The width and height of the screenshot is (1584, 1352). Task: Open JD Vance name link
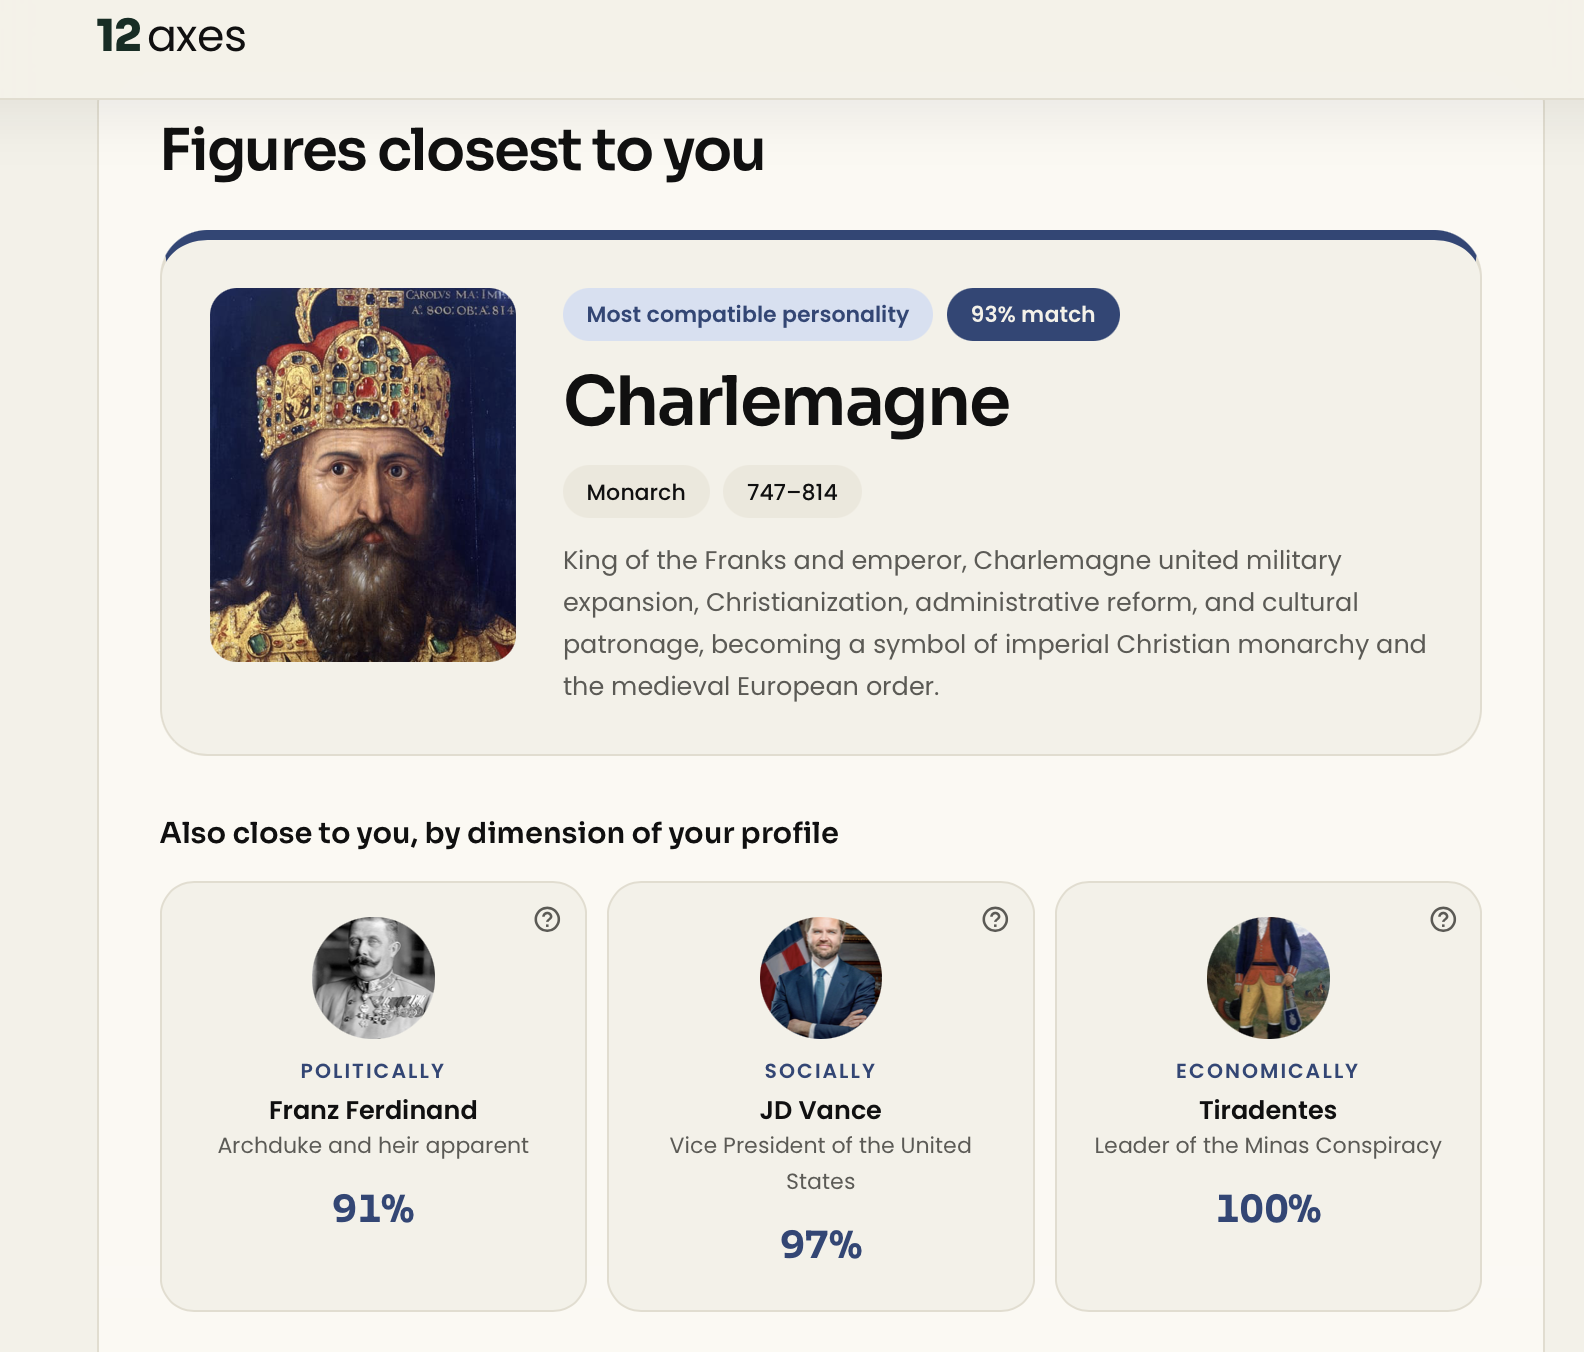(x=821, y=1110)
